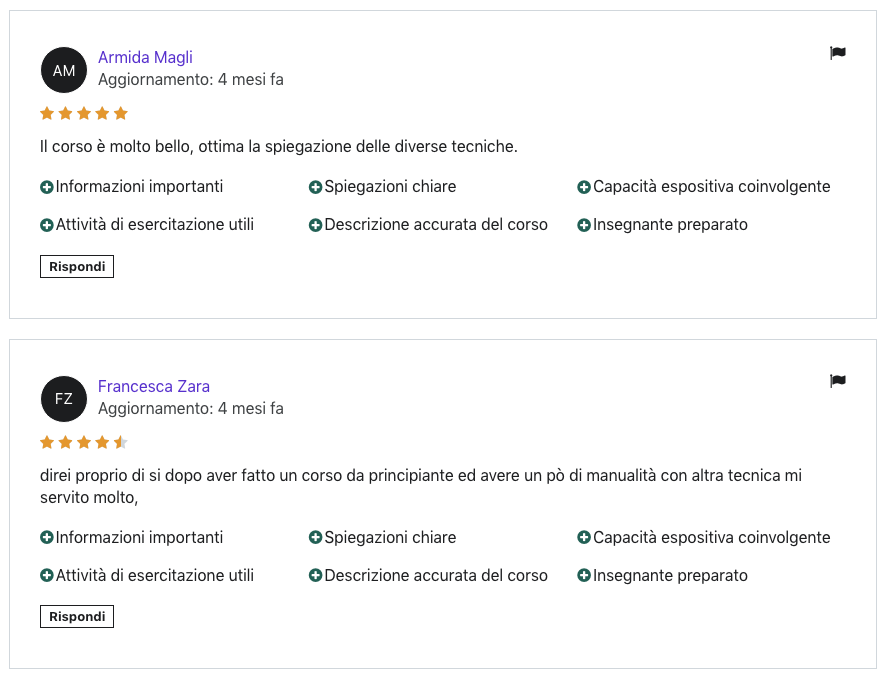Reply to Armida Magli's review with Rispondi
Viewport: 896px width, 680px height.
tap(77, 267)
